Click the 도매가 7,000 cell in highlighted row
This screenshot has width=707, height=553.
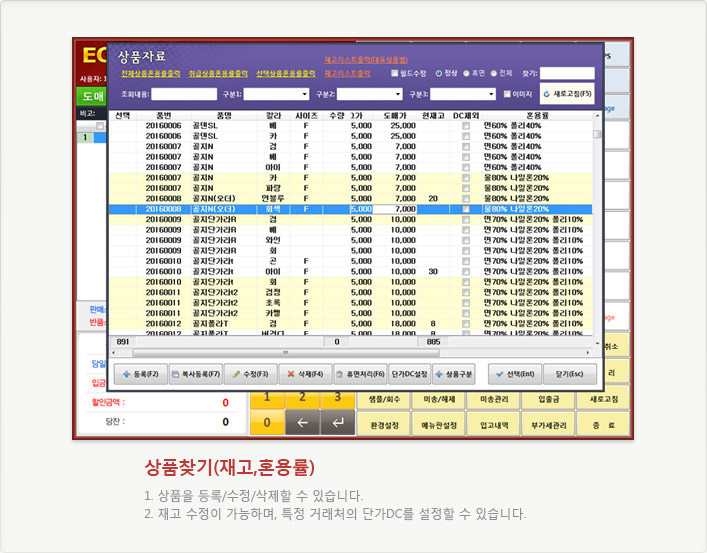tap(395, 209)
